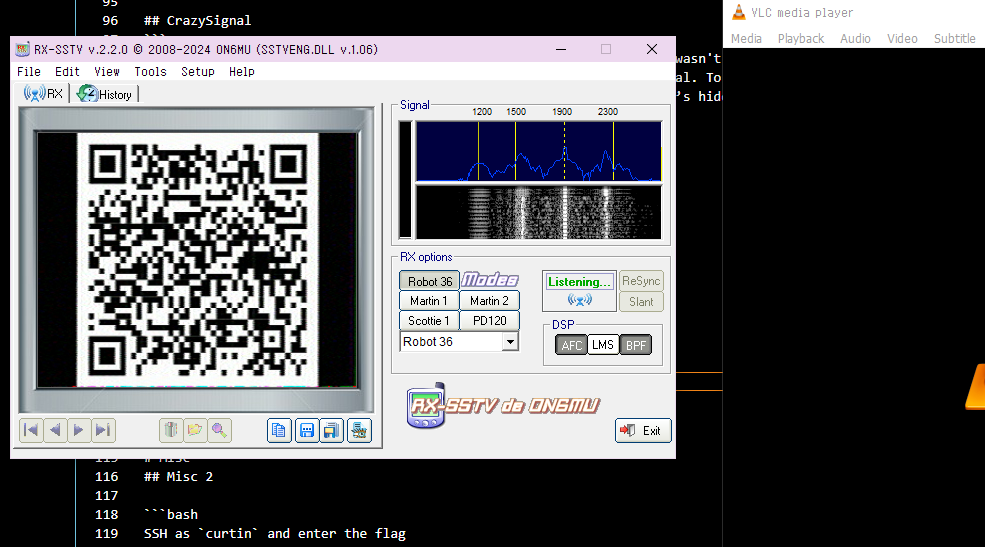Click the received QR code image
This screenshot has height=547, width=985.
[x=197, y=258]
